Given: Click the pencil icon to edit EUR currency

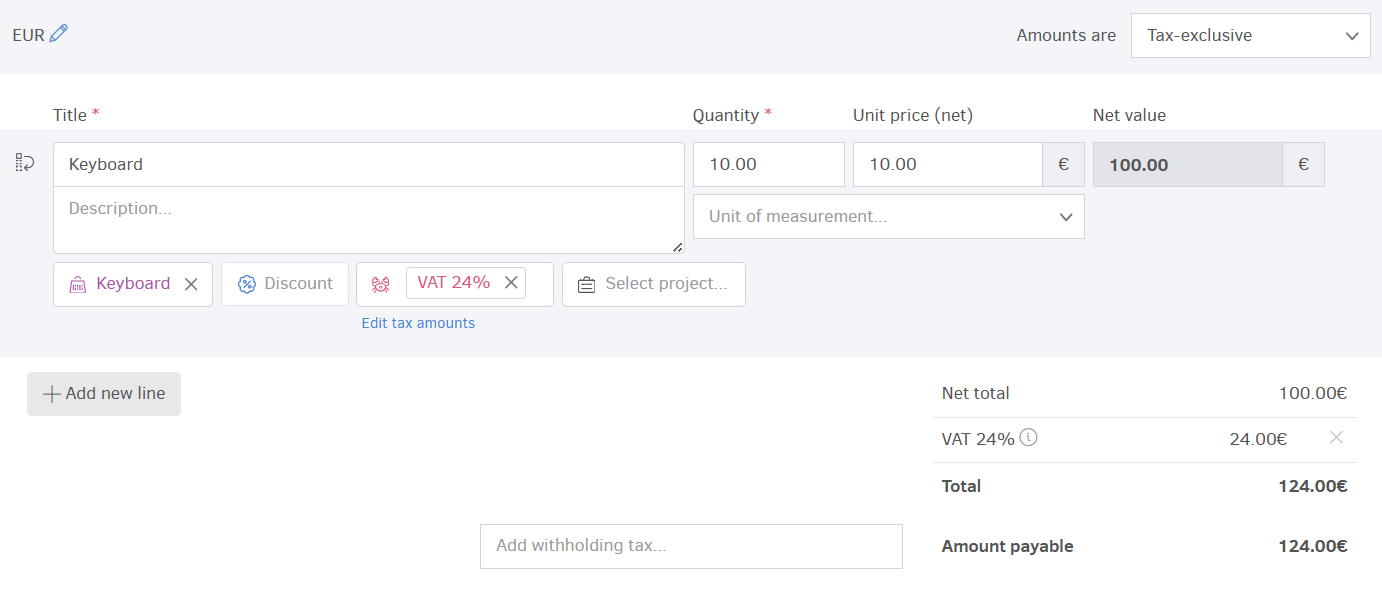Looking at the screenshot, I should pyautogui.click(x=57, y=33).
